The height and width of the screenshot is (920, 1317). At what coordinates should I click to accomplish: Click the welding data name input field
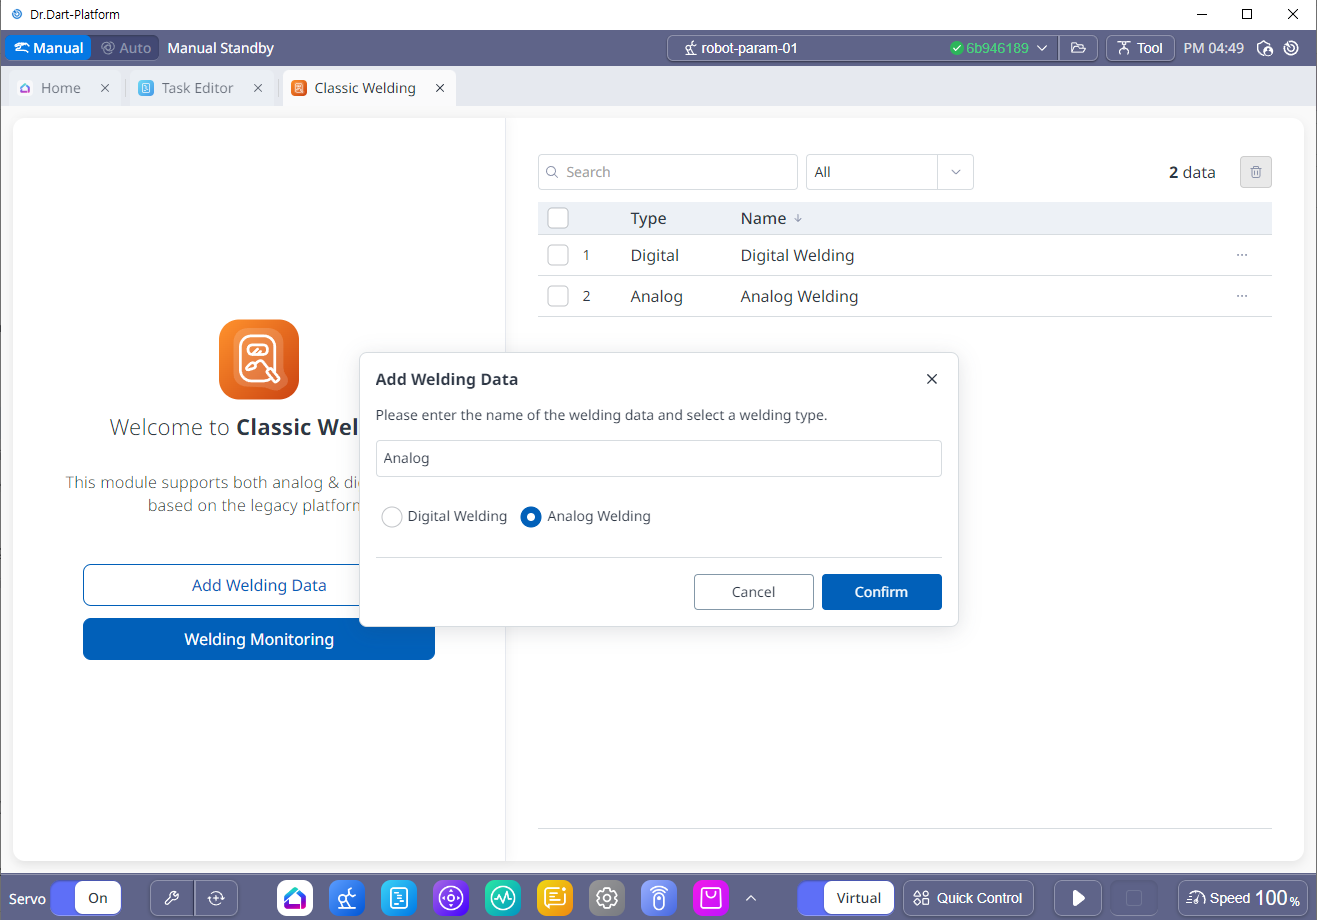(x=658, y=458)
